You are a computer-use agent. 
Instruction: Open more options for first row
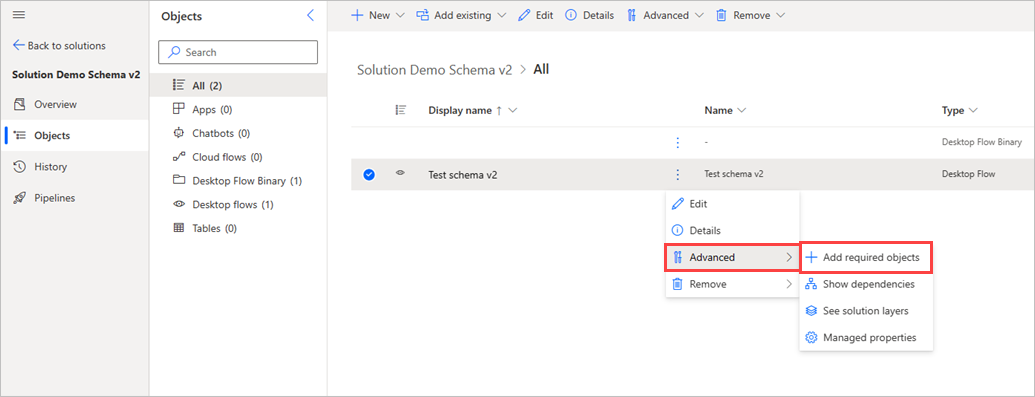[677, 143]
